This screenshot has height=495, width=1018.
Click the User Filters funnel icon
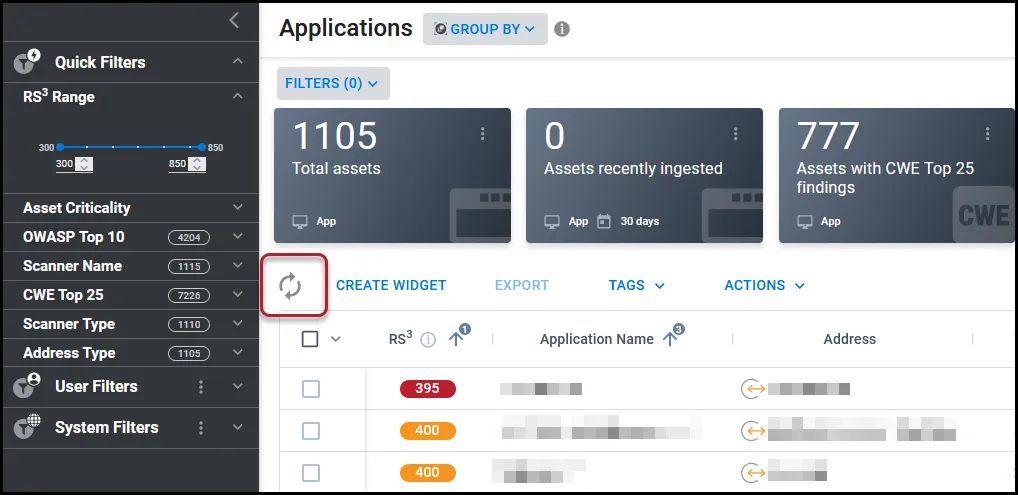click(27, 386)
